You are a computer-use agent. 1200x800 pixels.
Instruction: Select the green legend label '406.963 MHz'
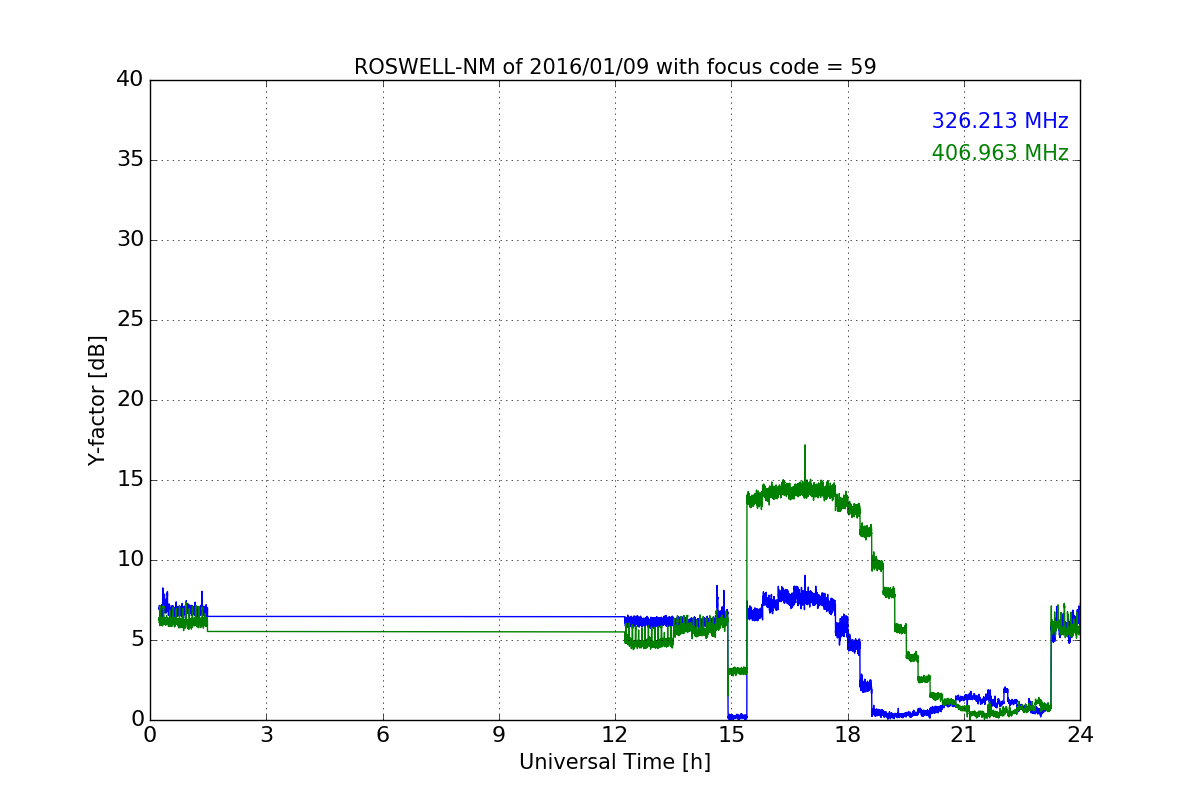(1000, 153)
